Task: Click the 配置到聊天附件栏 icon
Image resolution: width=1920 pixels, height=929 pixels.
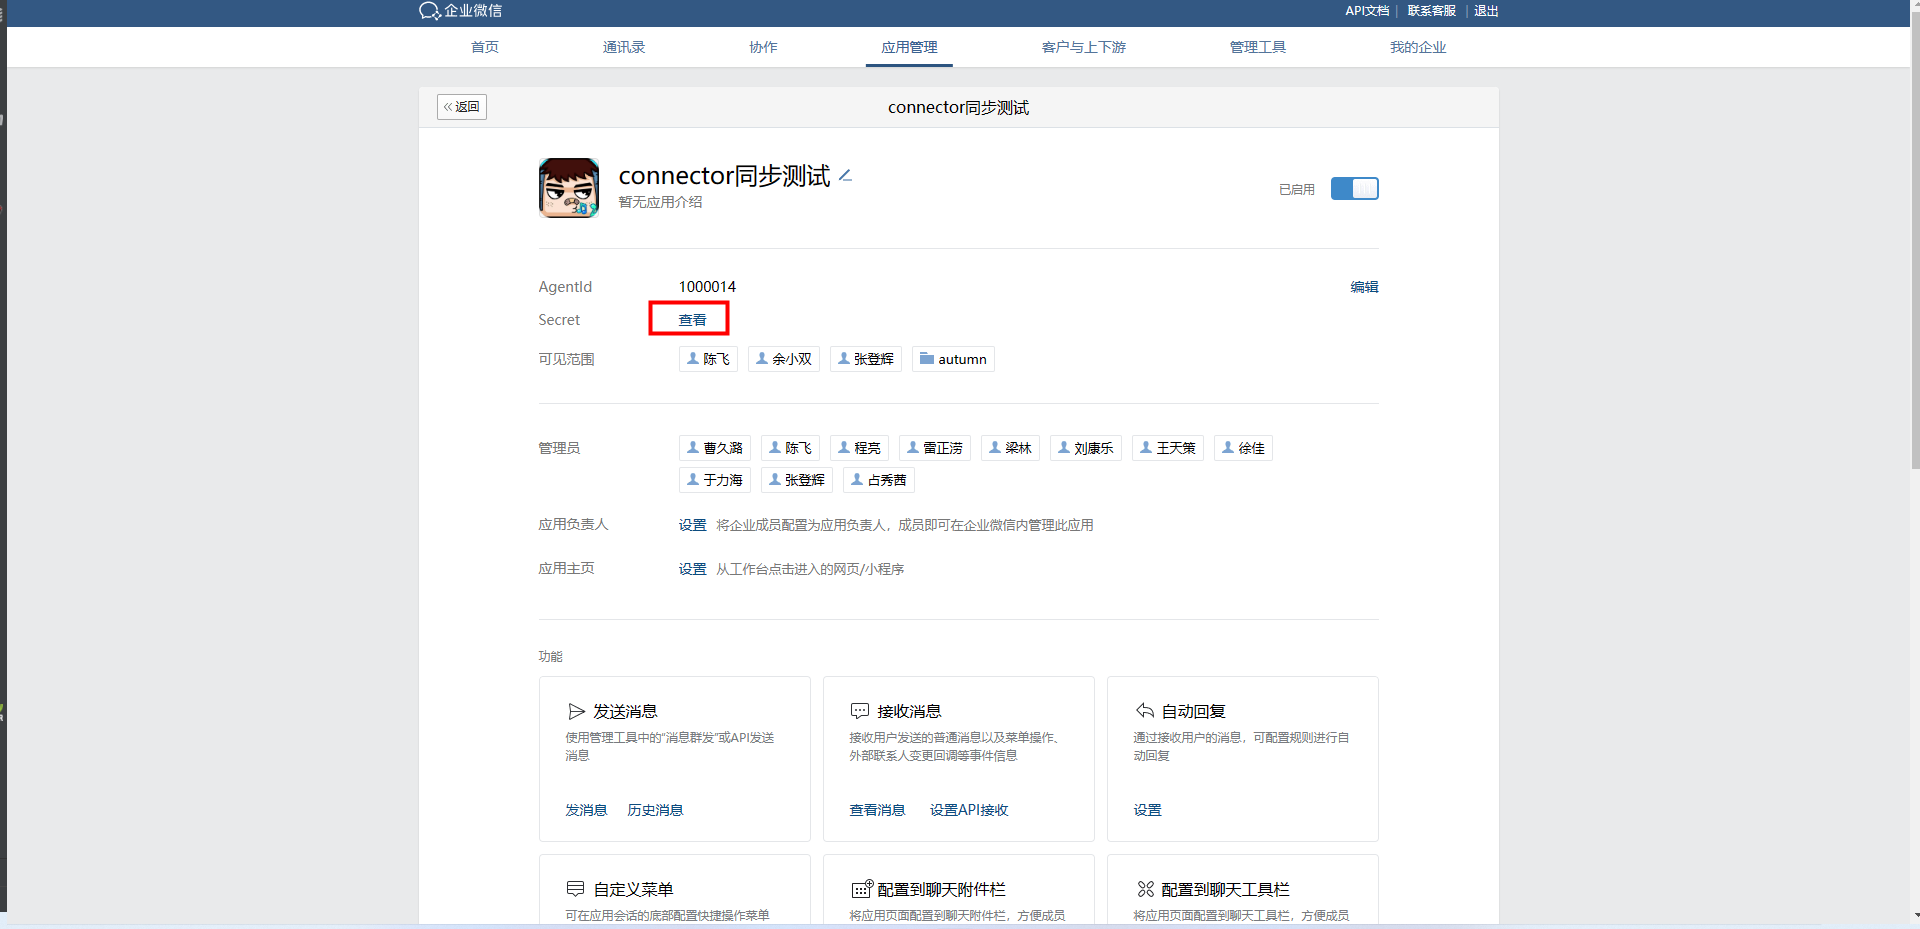Action: point(861,889)
